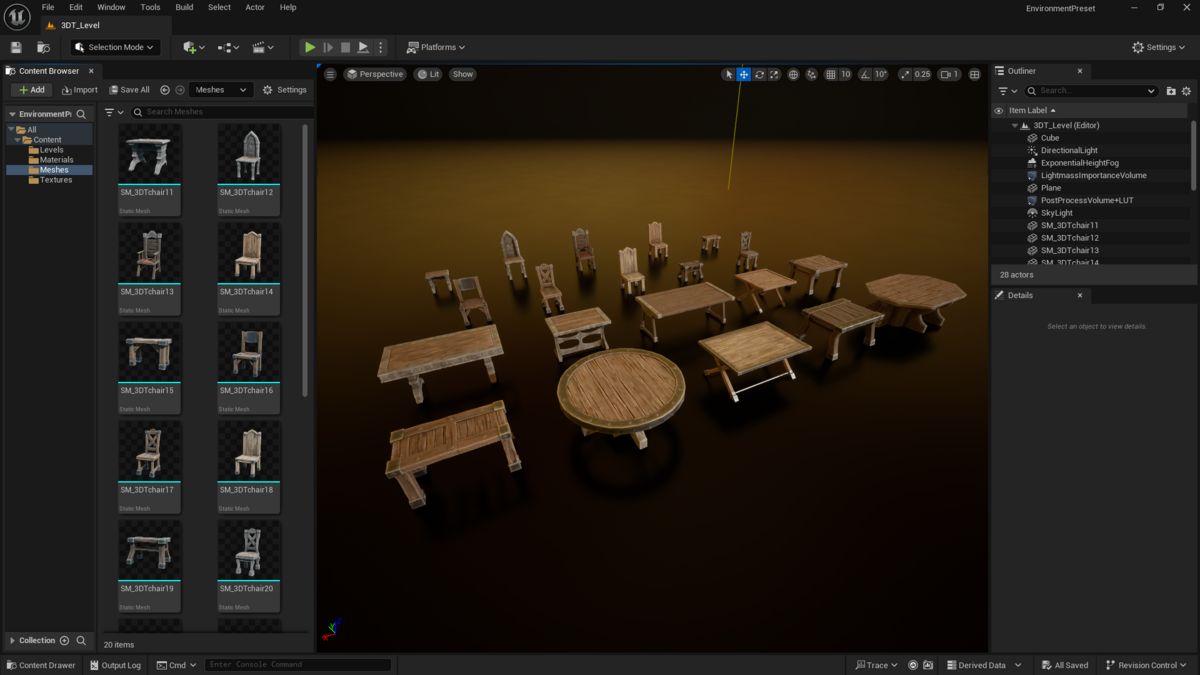Click the Content Browser asset vertical scrollbar
Image resolution: width=1200 pixels, height=675 pixels.
point(305,260)
